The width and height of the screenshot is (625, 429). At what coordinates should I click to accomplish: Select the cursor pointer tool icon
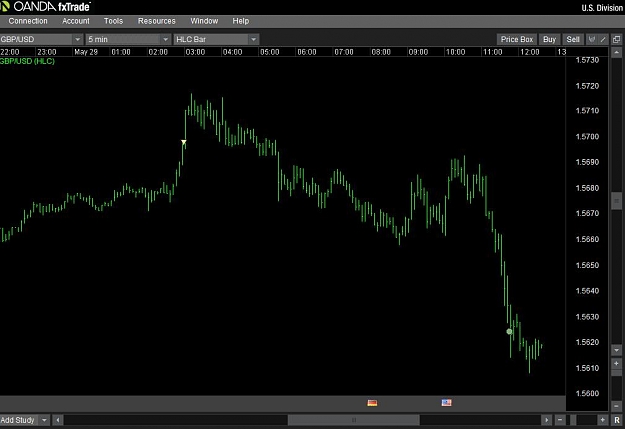tap(592, 39)
